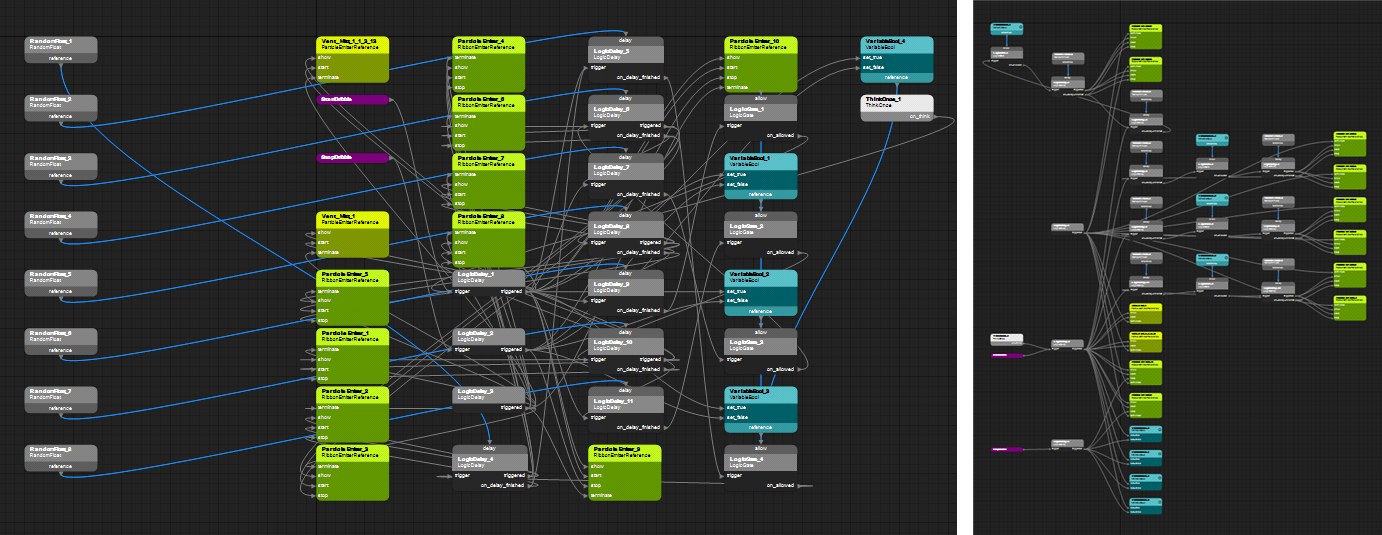
Task: Click the ParticleEmitter_8 node header
Action: (488, 218)
